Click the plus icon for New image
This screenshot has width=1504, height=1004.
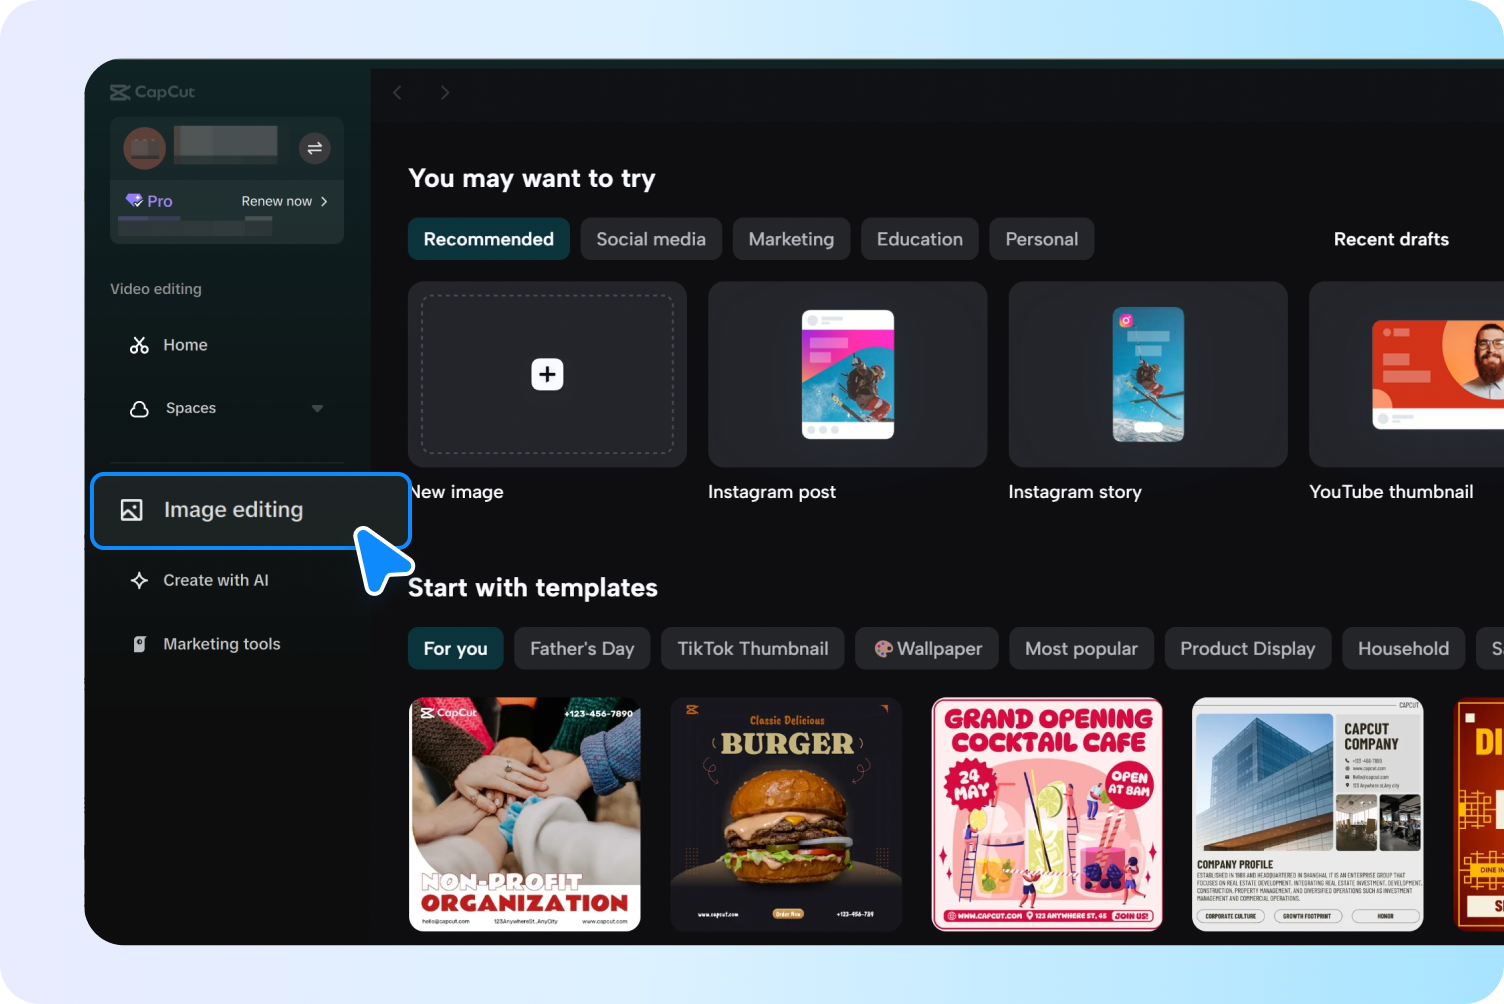coord(547,374)
